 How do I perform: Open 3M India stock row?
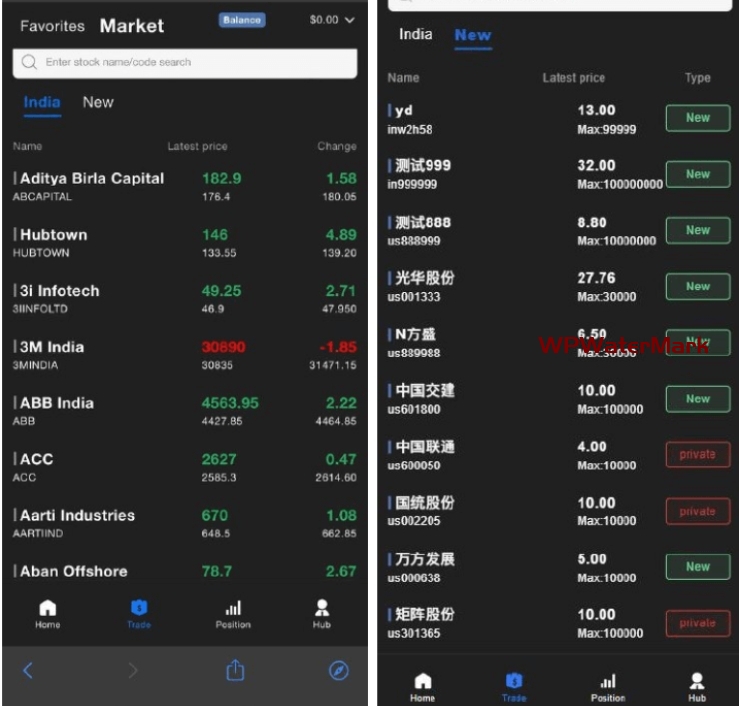185,355
